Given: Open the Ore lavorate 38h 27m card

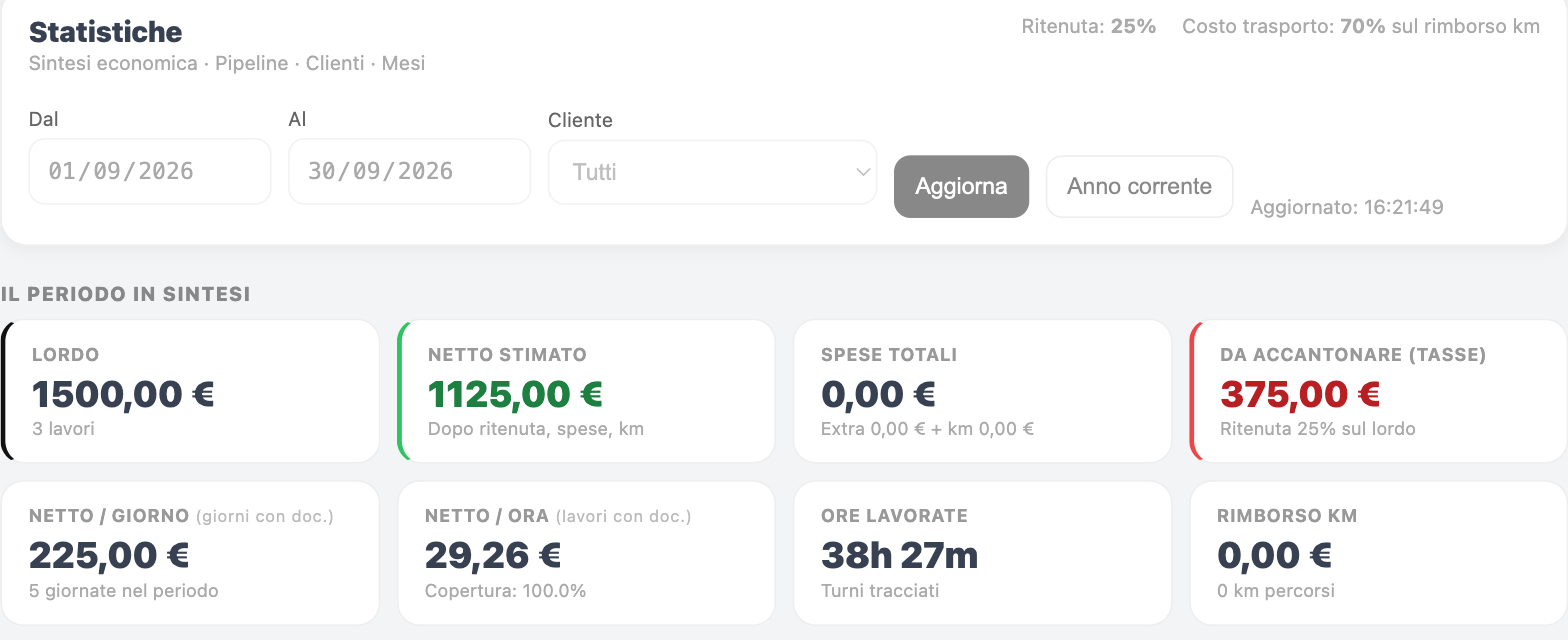Looking at the screenshot, I should (x=982, y=553).
